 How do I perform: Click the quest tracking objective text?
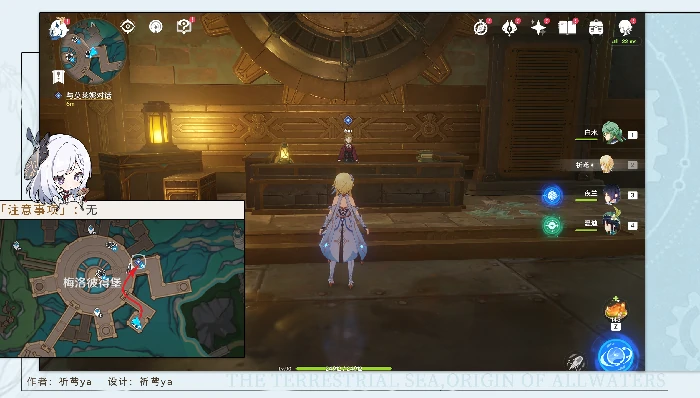(x=88, y=95)
